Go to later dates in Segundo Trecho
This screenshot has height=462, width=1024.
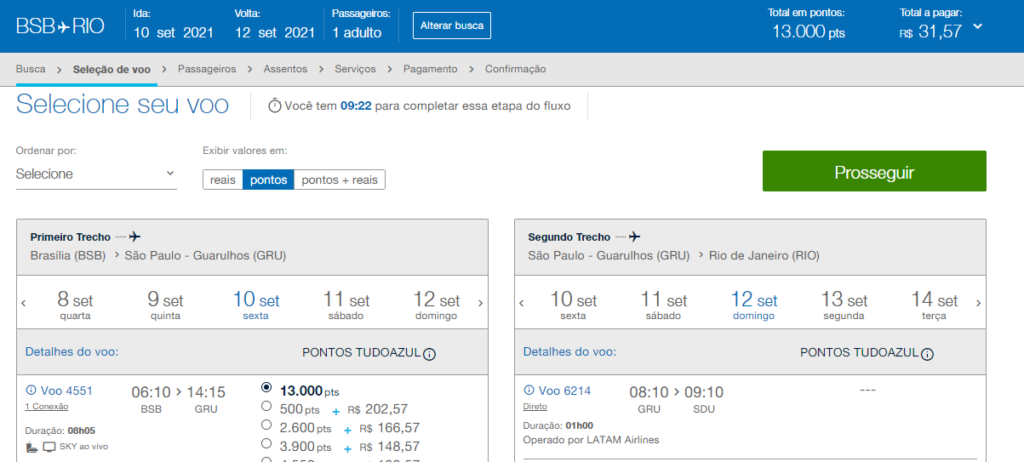pos(978,303)
